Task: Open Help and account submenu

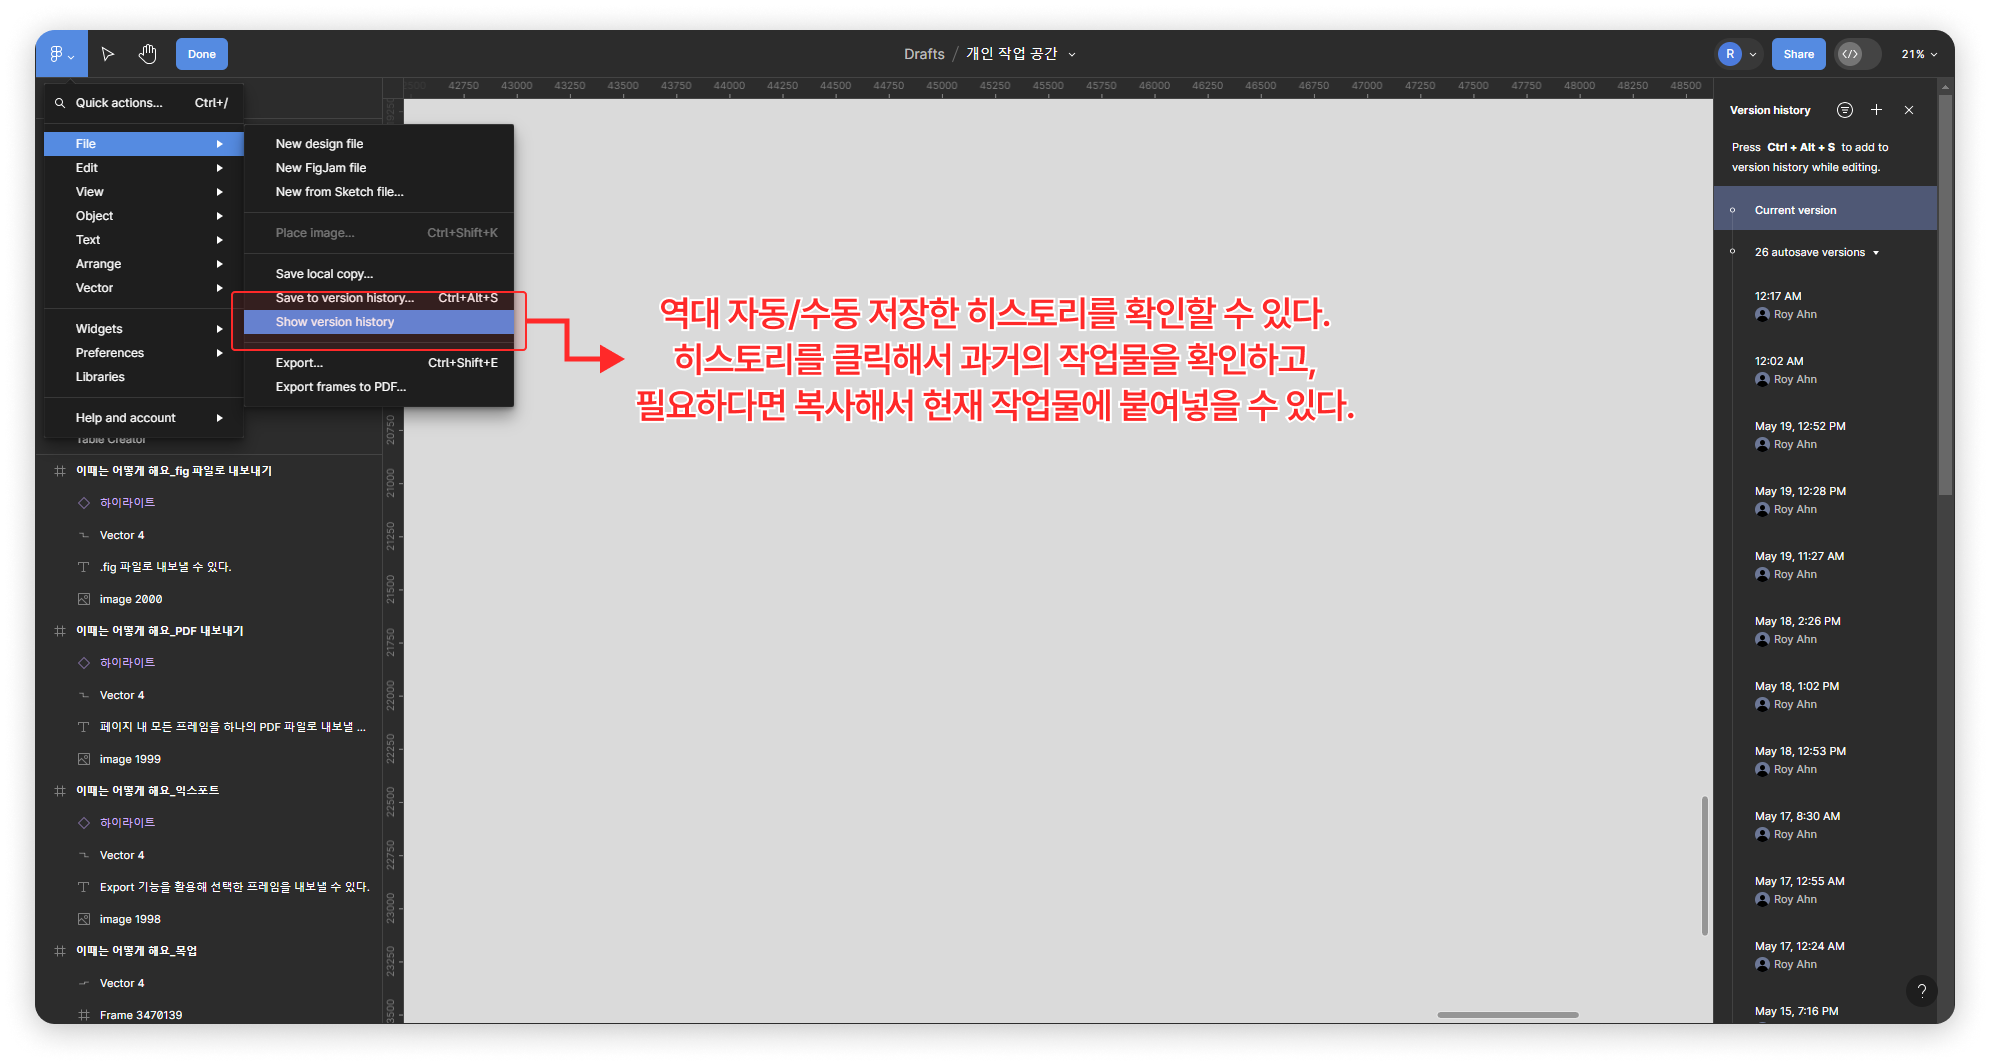Action: tap(144, 418)
